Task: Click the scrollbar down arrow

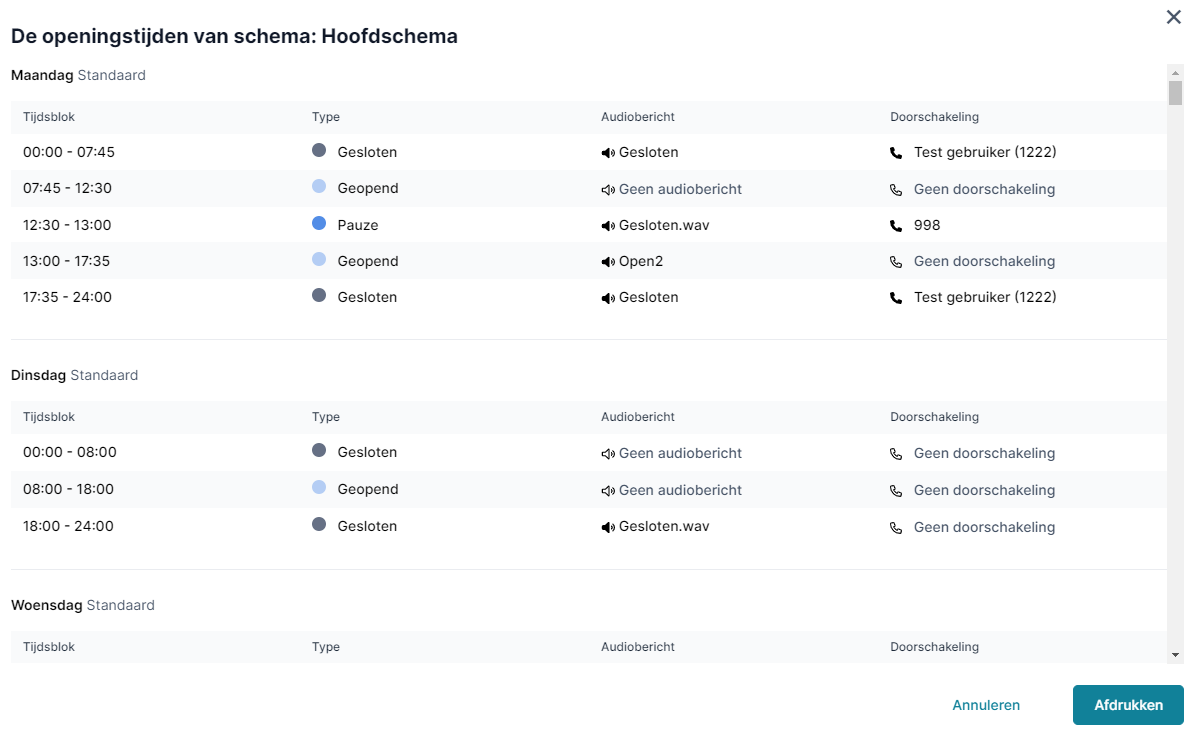Action: [x=1175, y=655]
